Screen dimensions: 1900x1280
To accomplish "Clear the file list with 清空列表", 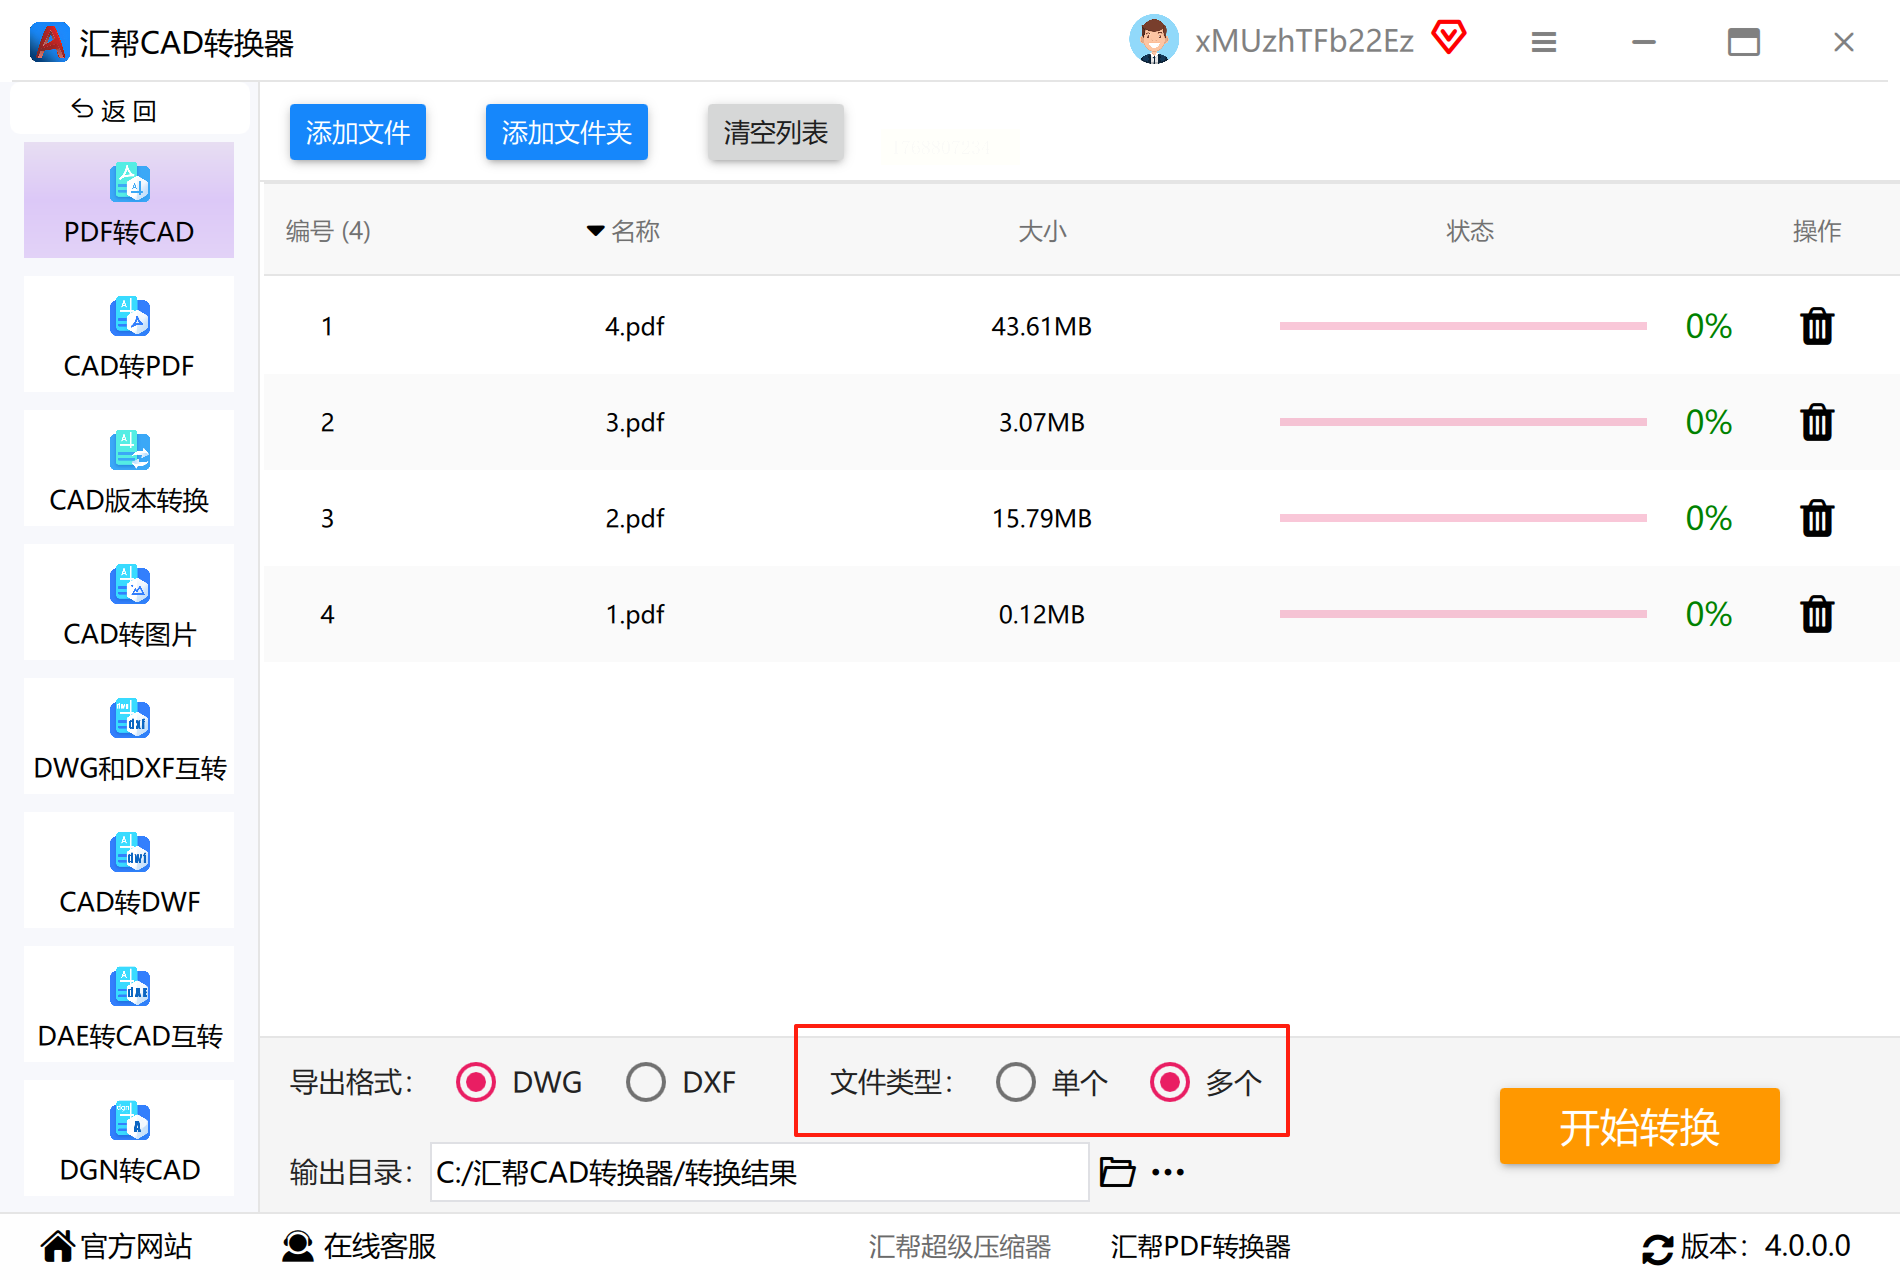I will tap(776, 132).
